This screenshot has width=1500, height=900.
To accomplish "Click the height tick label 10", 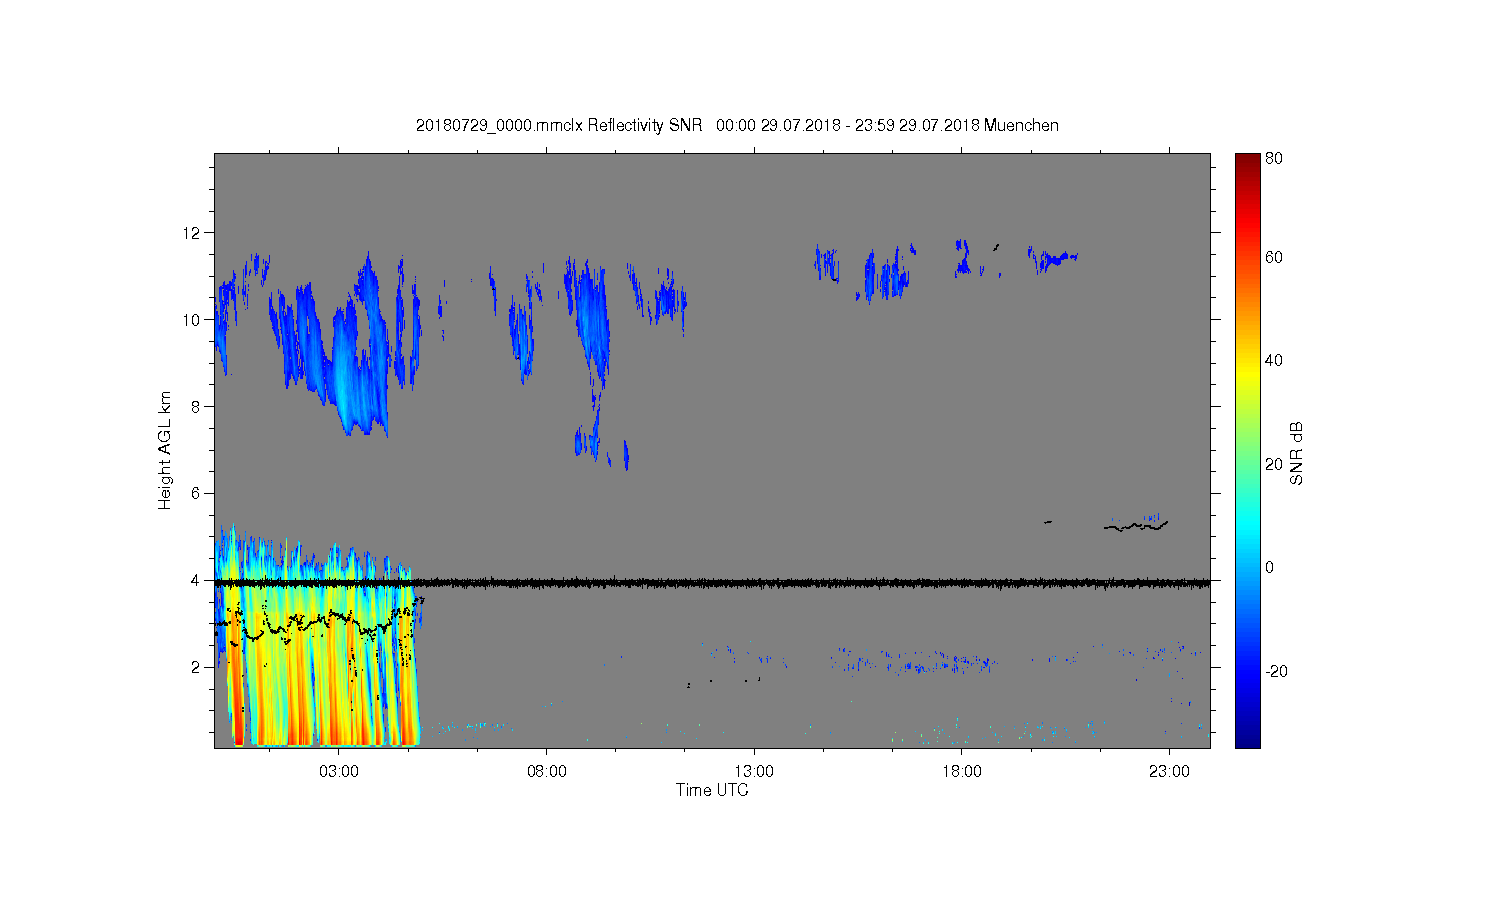I will pyautogui.click(x=191, y=320).
